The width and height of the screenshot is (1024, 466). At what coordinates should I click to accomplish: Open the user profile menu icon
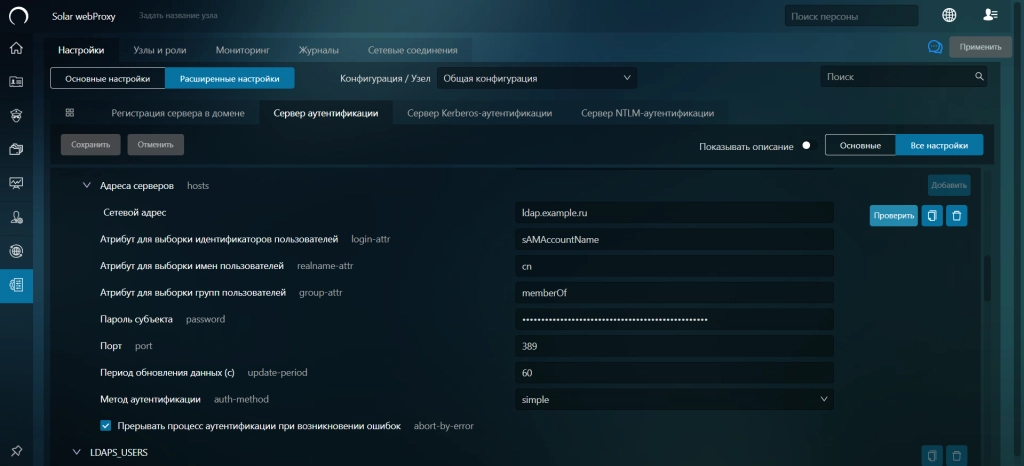coord(990,15)
